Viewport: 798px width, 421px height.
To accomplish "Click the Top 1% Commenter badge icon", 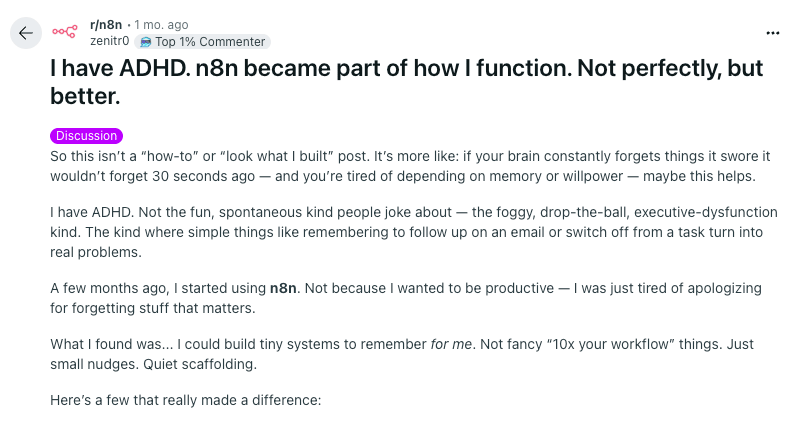I will click(146, 42).
